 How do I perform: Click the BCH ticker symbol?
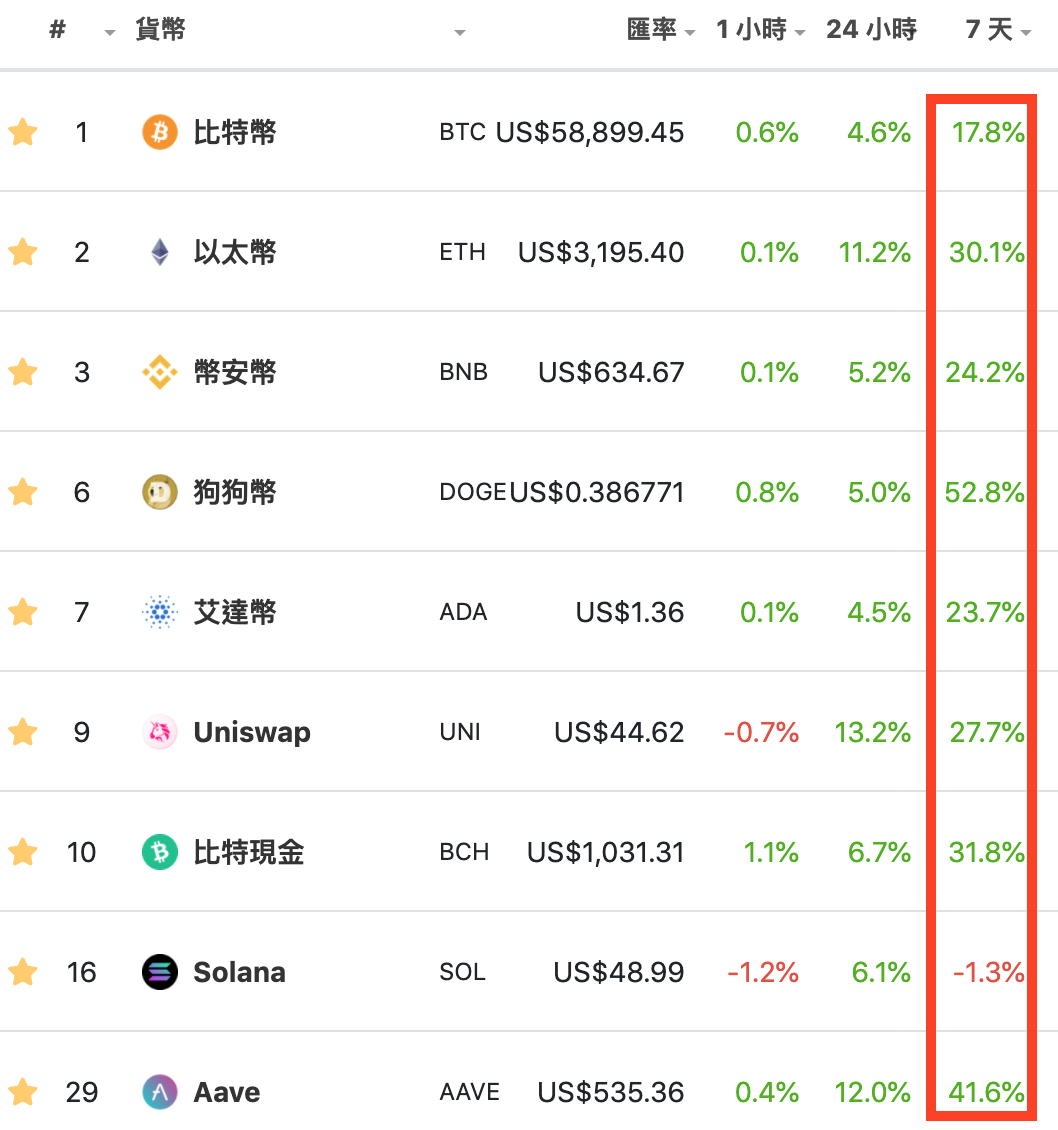(464, 852)
